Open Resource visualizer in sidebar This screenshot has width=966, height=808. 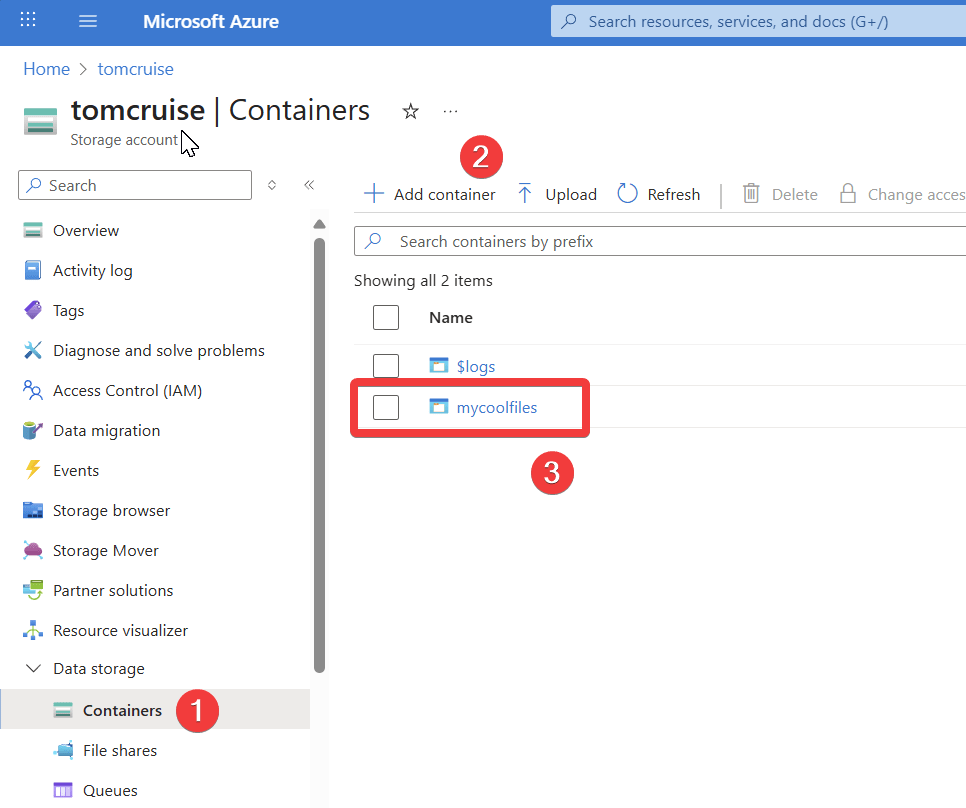point(120,631)
